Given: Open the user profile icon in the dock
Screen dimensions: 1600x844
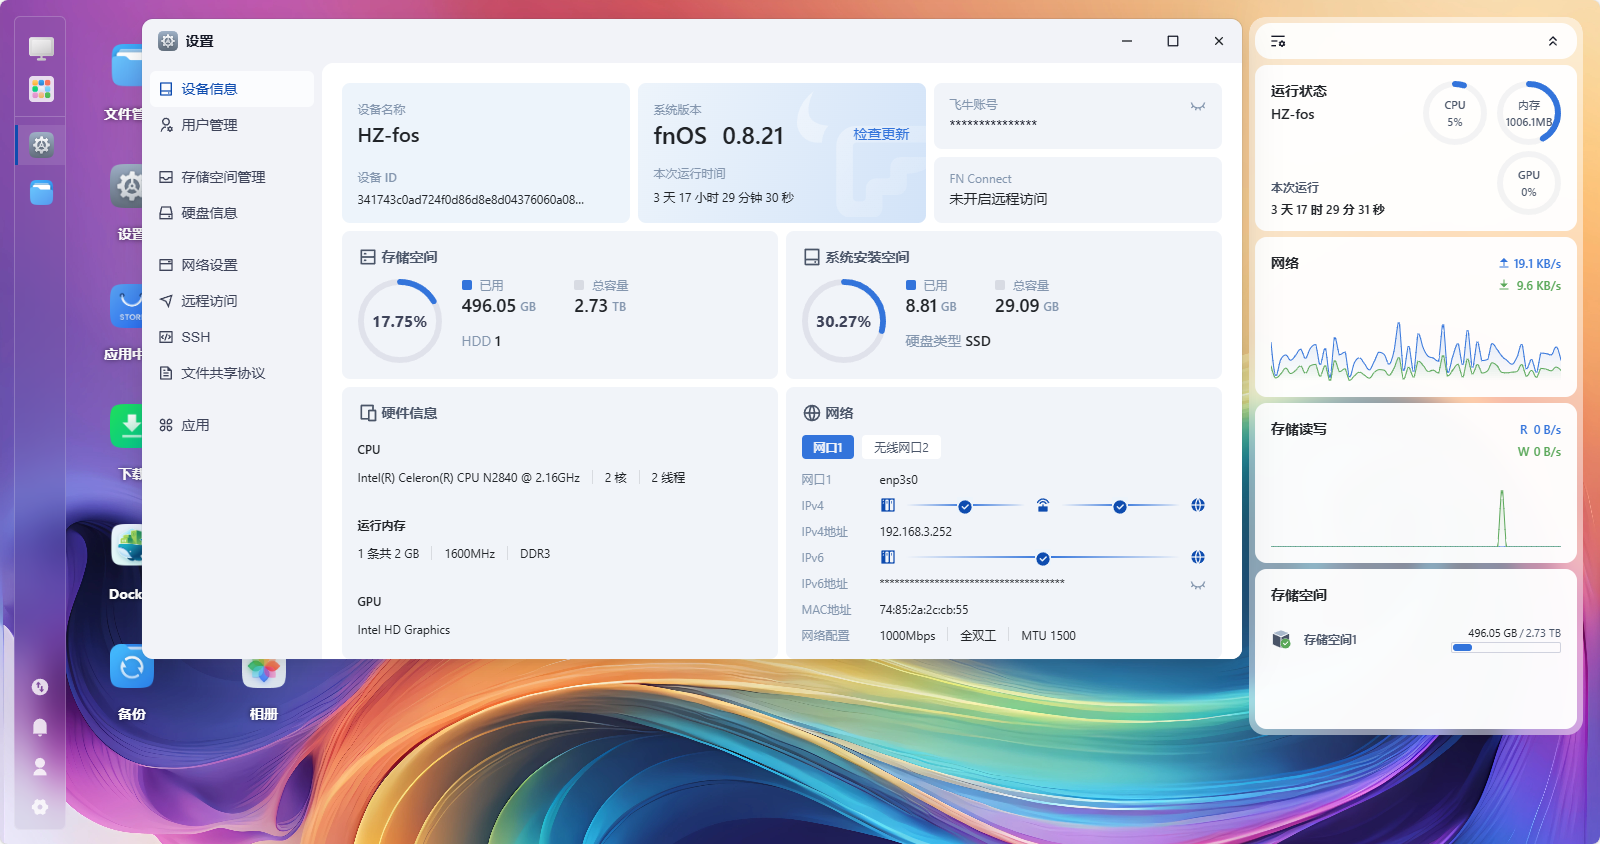Looking at the screenshot, I should [40, 767].
